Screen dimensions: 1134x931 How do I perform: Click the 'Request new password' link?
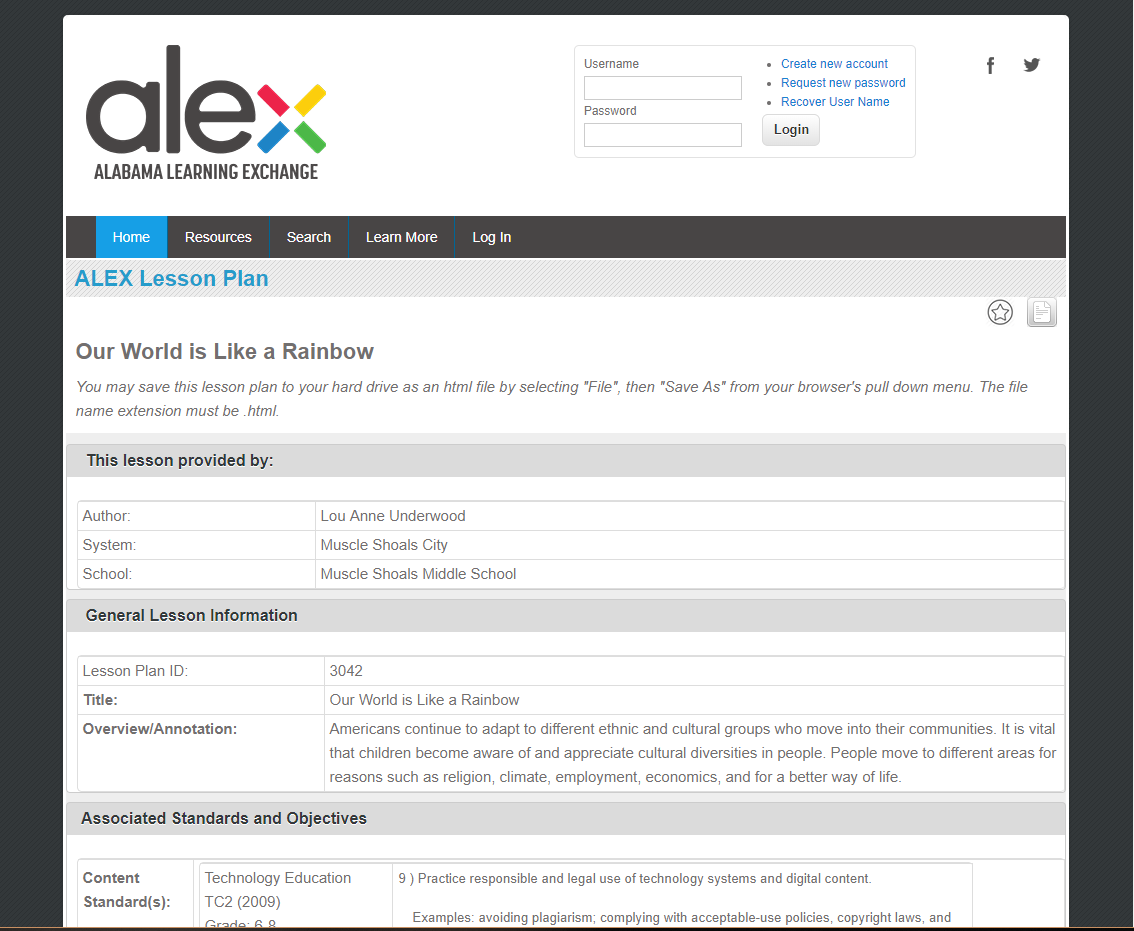tap(843, 83)
